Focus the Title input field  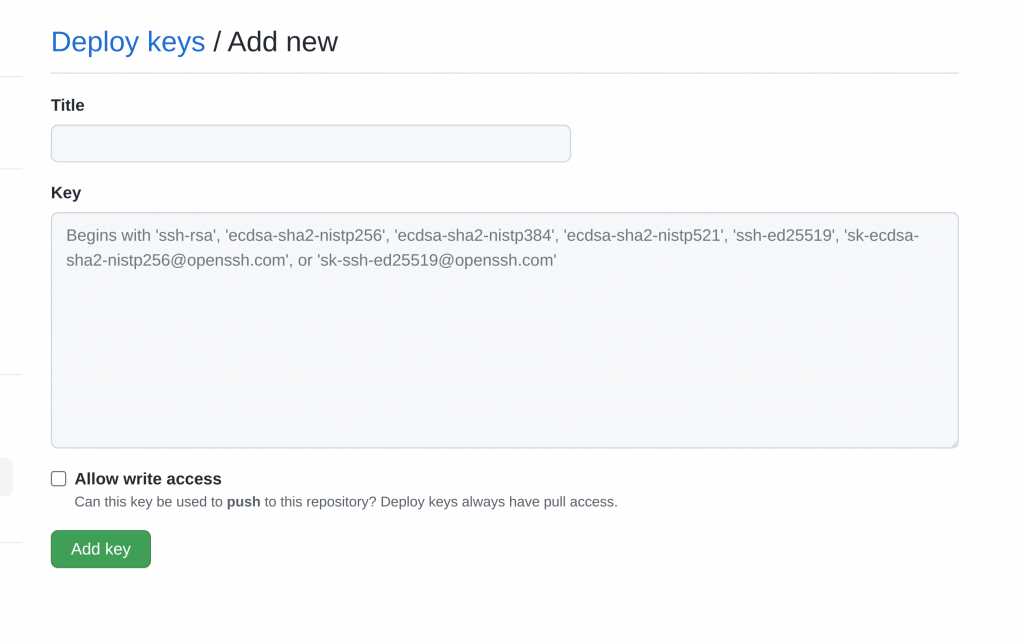click(x=310, y=143)
